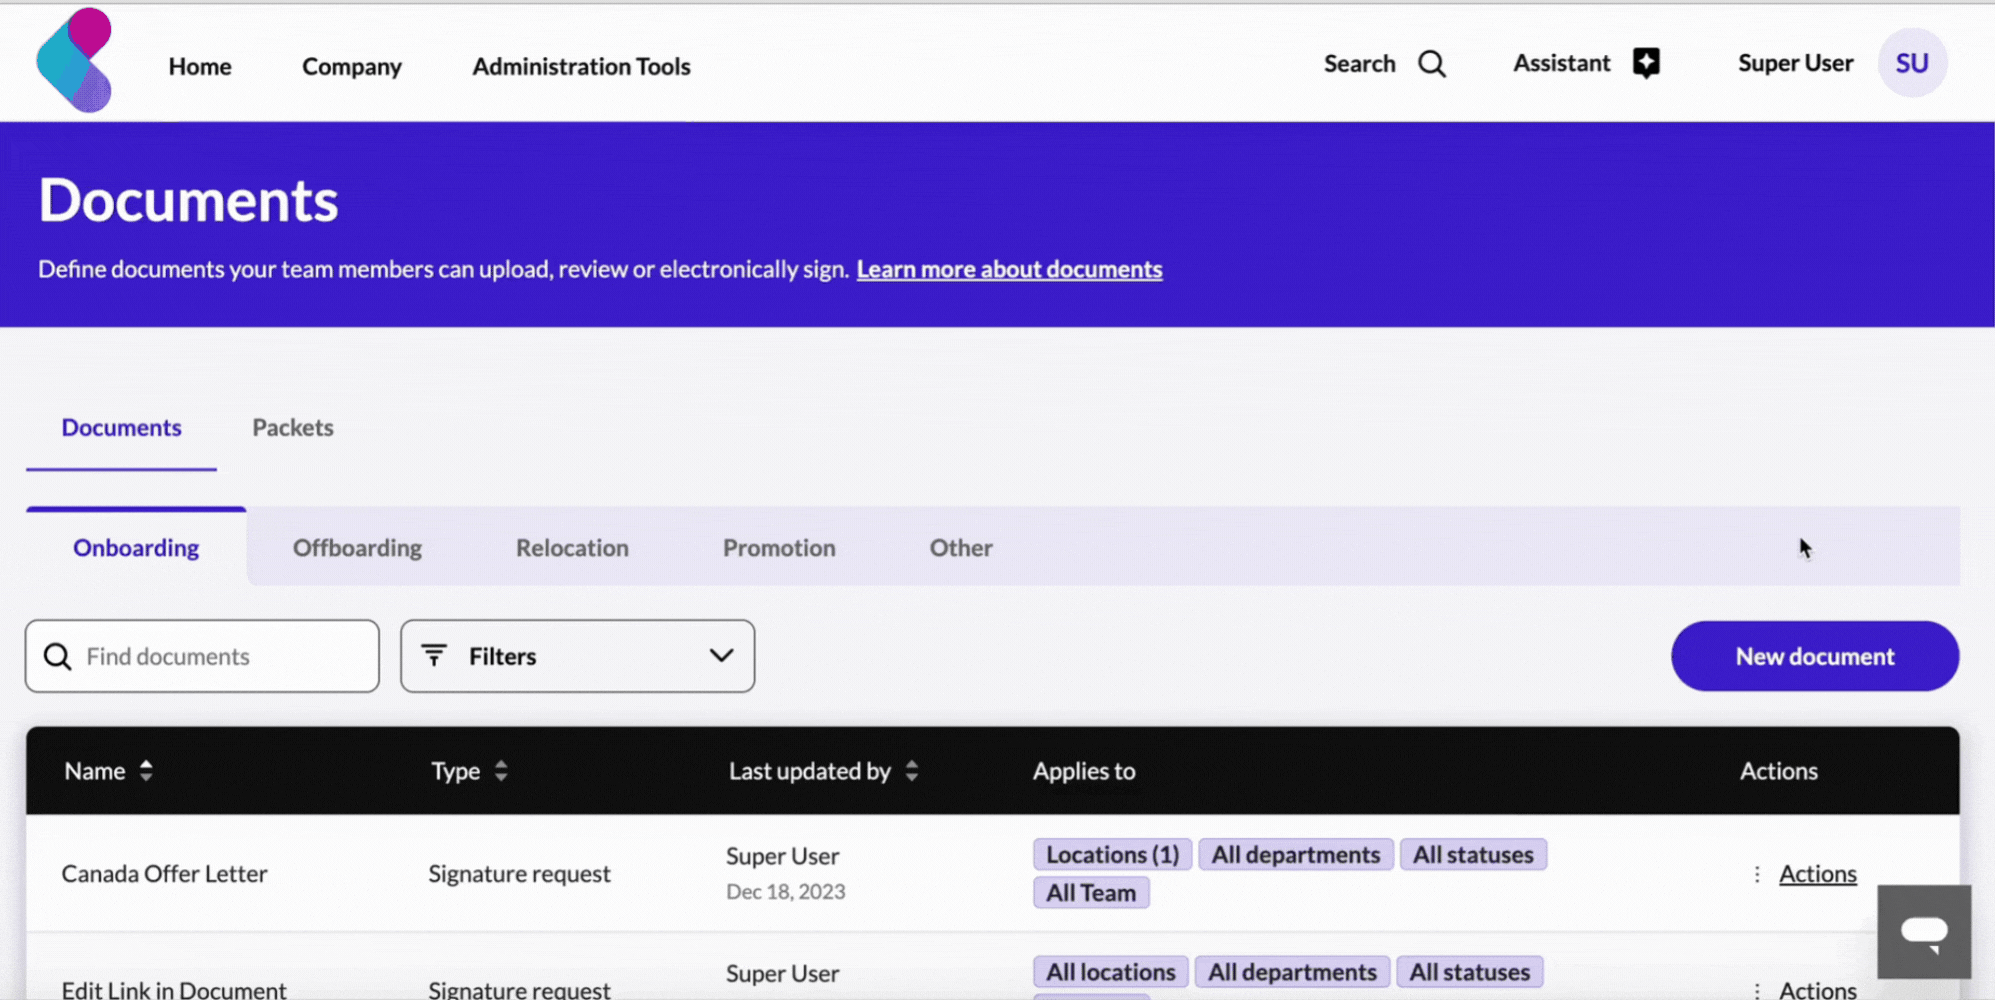Click Edit Link in Document name

click(174, 989)
